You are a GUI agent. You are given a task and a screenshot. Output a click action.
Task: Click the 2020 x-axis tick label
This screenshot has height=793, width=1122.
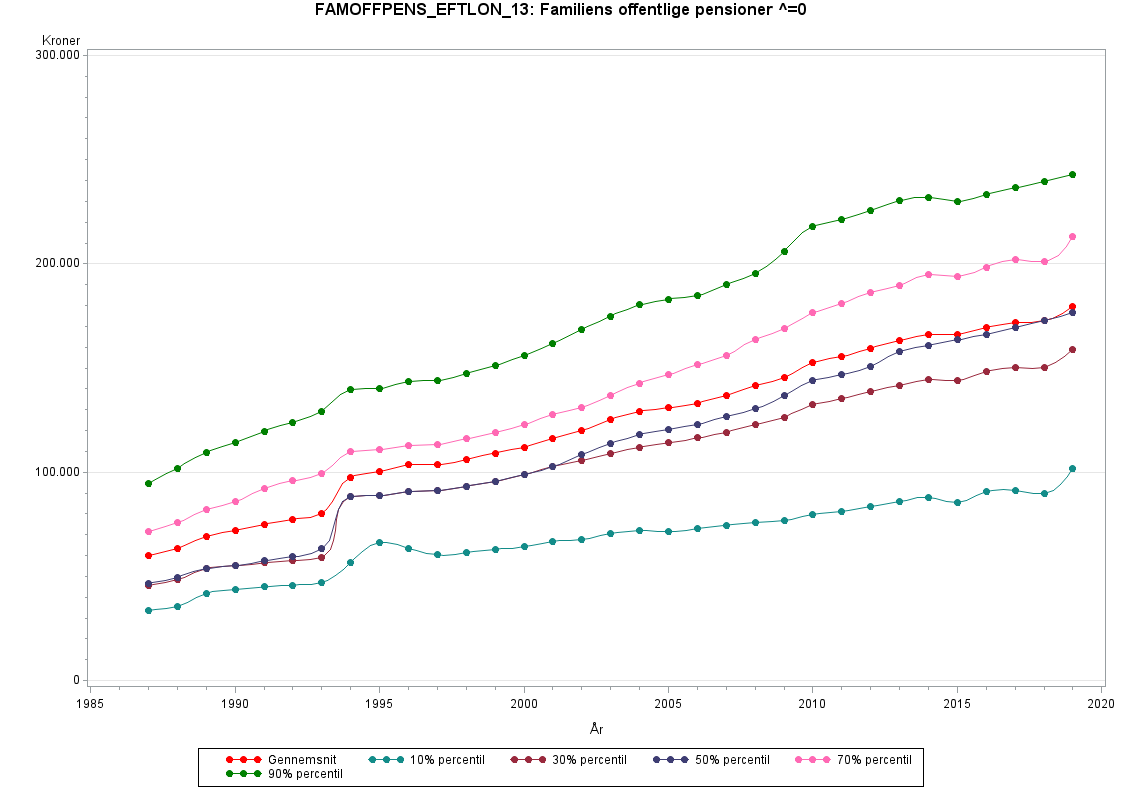(1101, 704)
